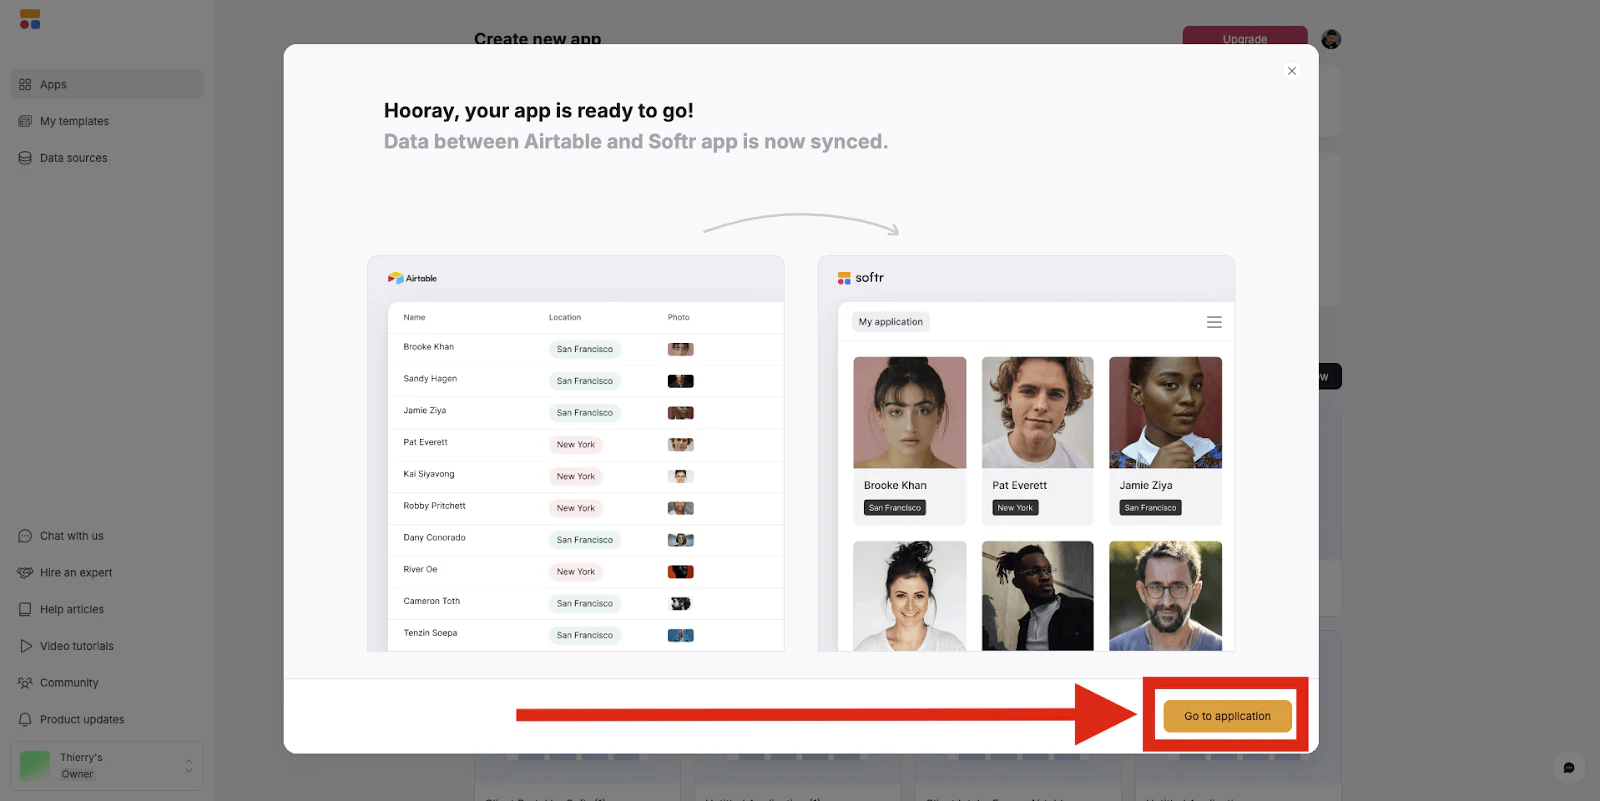
Task: Click the Data sources database icon
Action: pyautogui.click(x=25, y=158)
